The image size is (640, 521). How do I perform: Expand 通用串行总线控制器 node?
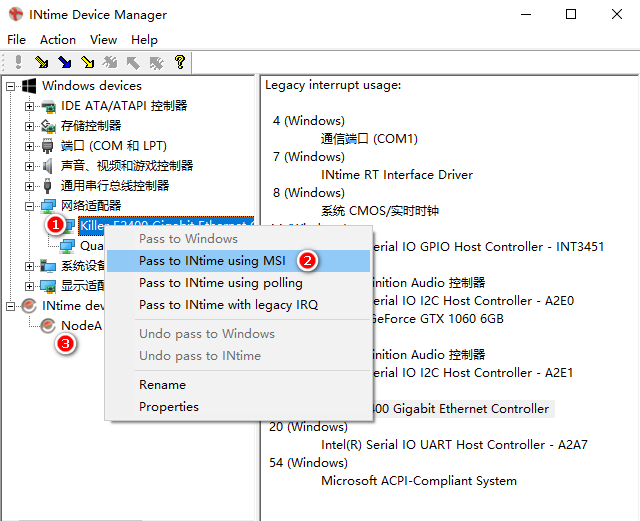coord(29,186)
